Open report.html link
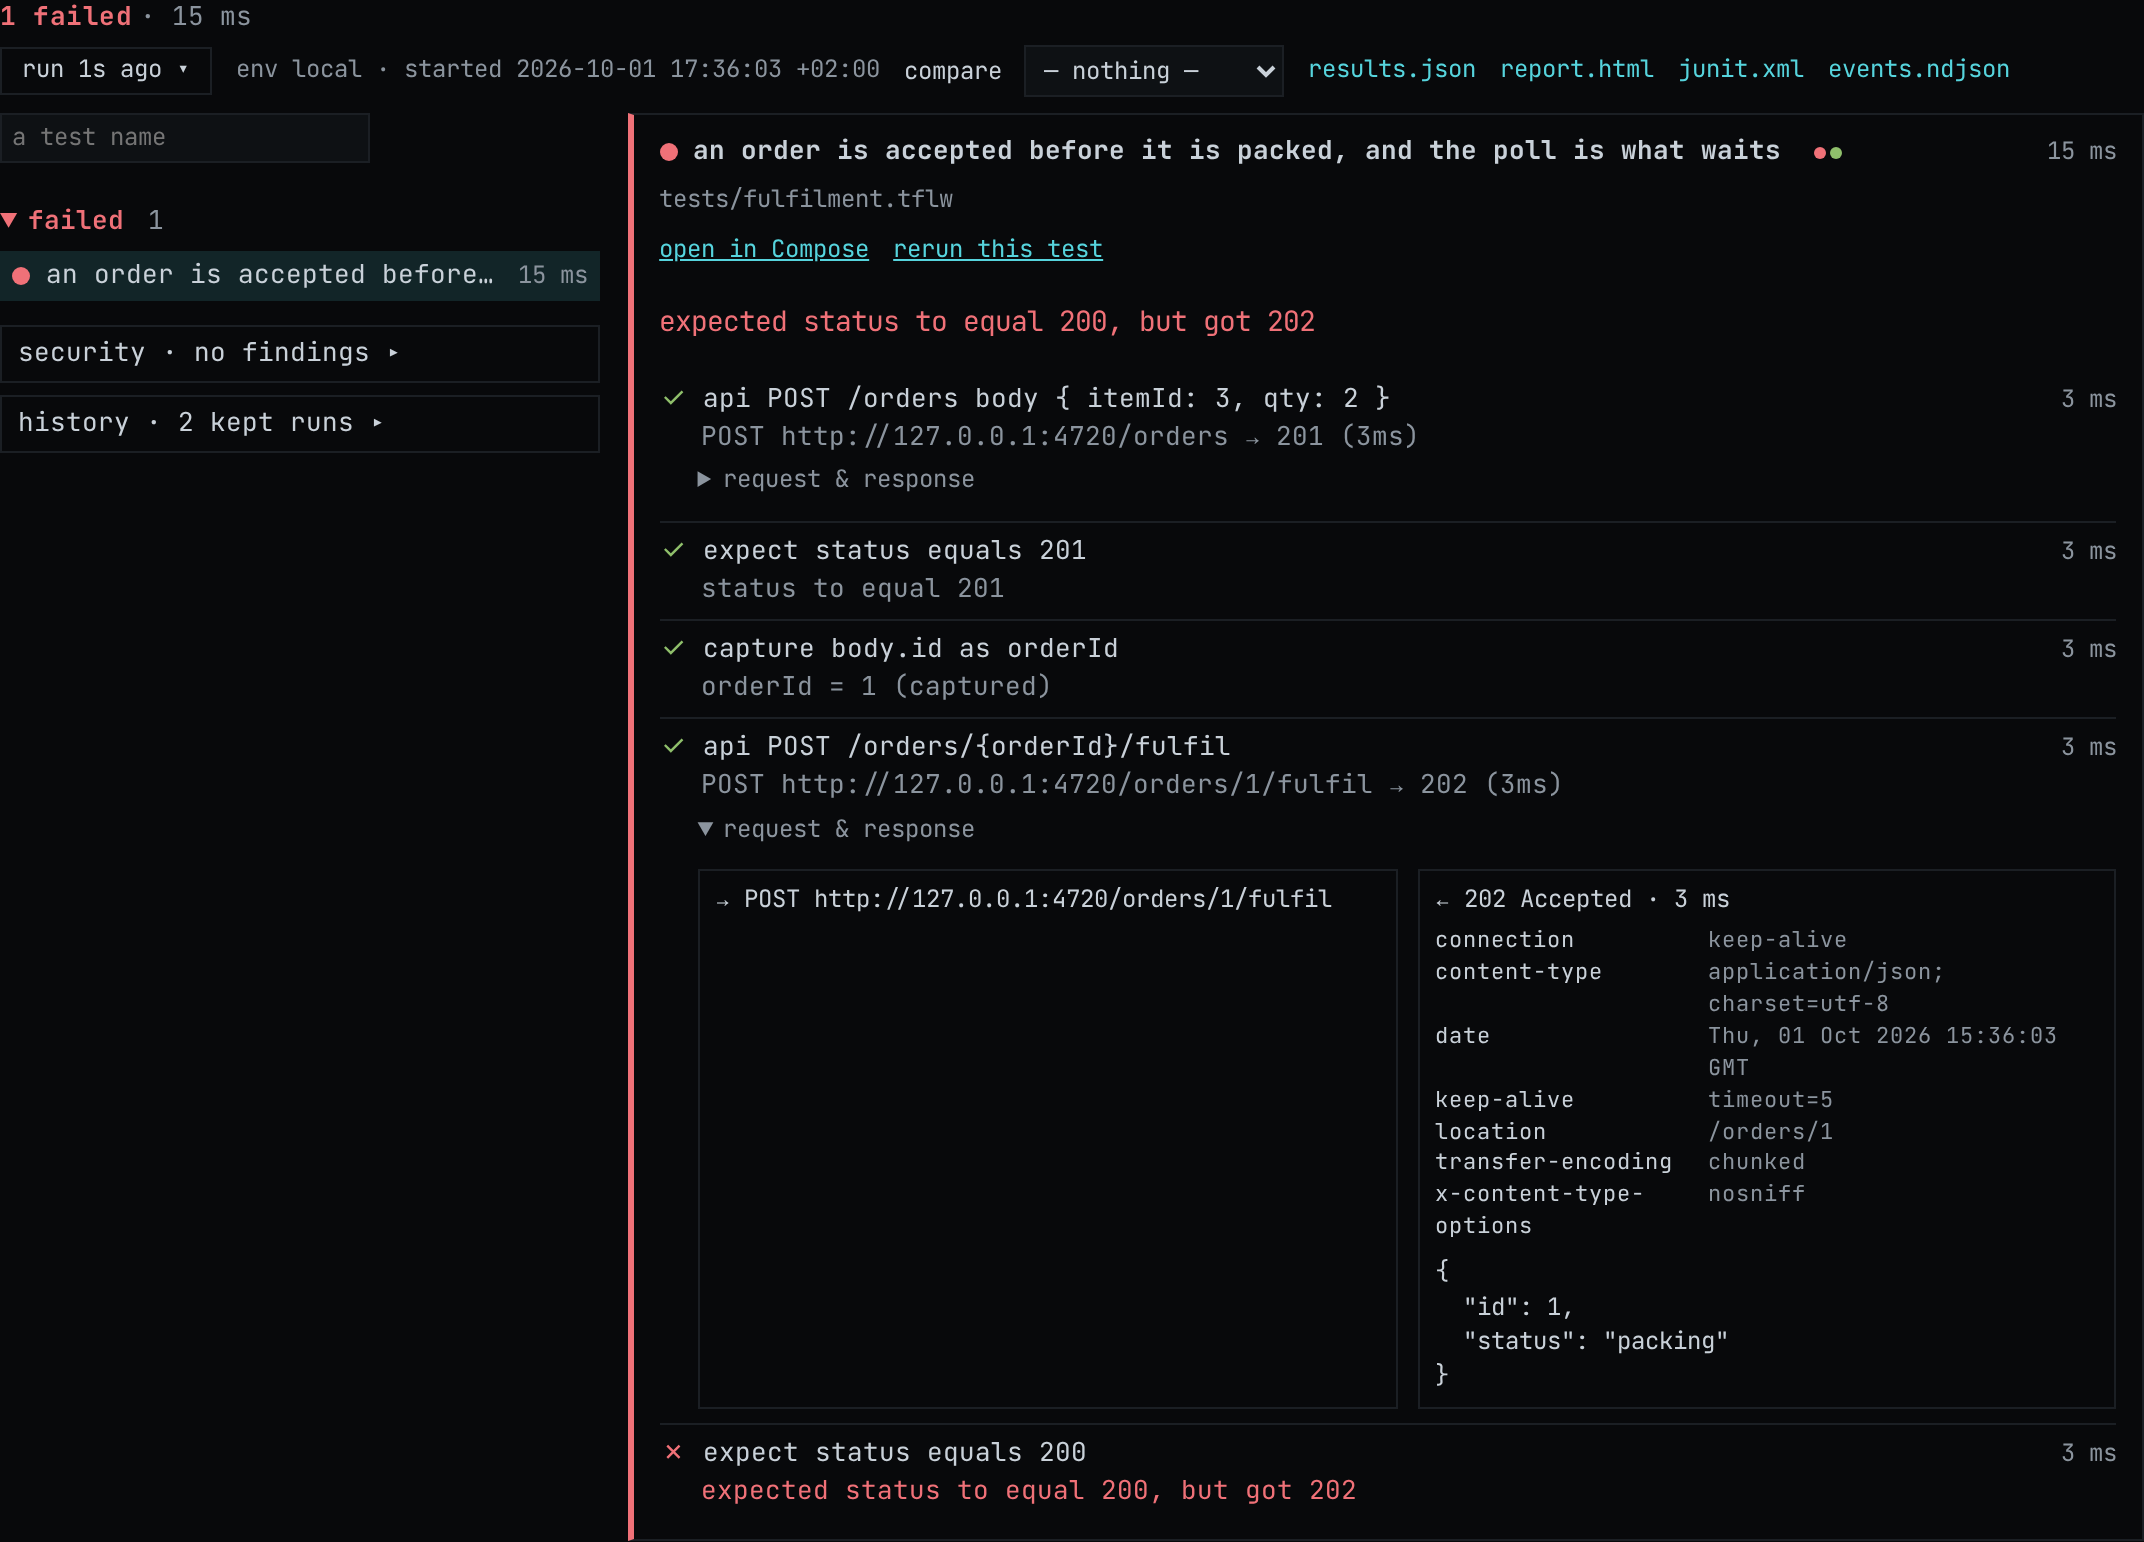Image resolution: width=2144 pixels, height=1542 pixels. 1576,69
